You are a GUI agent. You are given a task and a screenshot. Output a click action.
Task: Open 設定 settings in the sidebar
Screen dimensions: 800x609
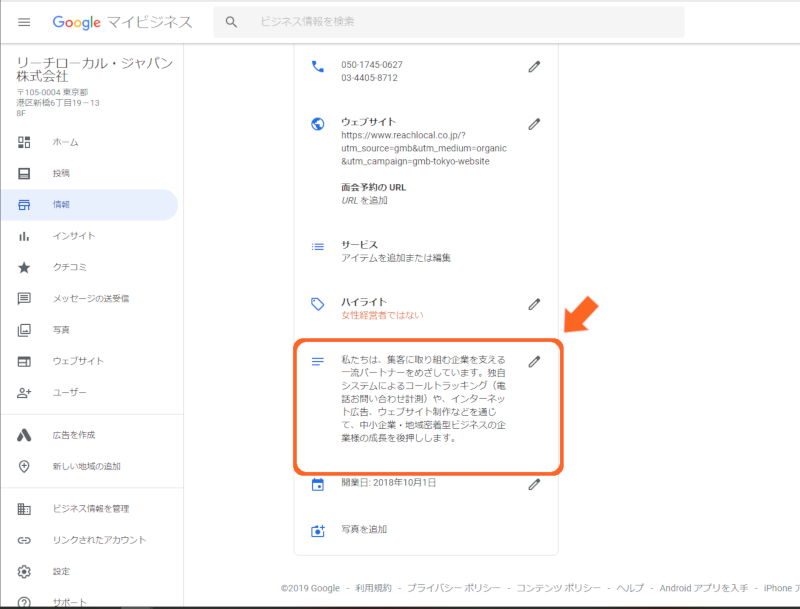click(89, 572)
